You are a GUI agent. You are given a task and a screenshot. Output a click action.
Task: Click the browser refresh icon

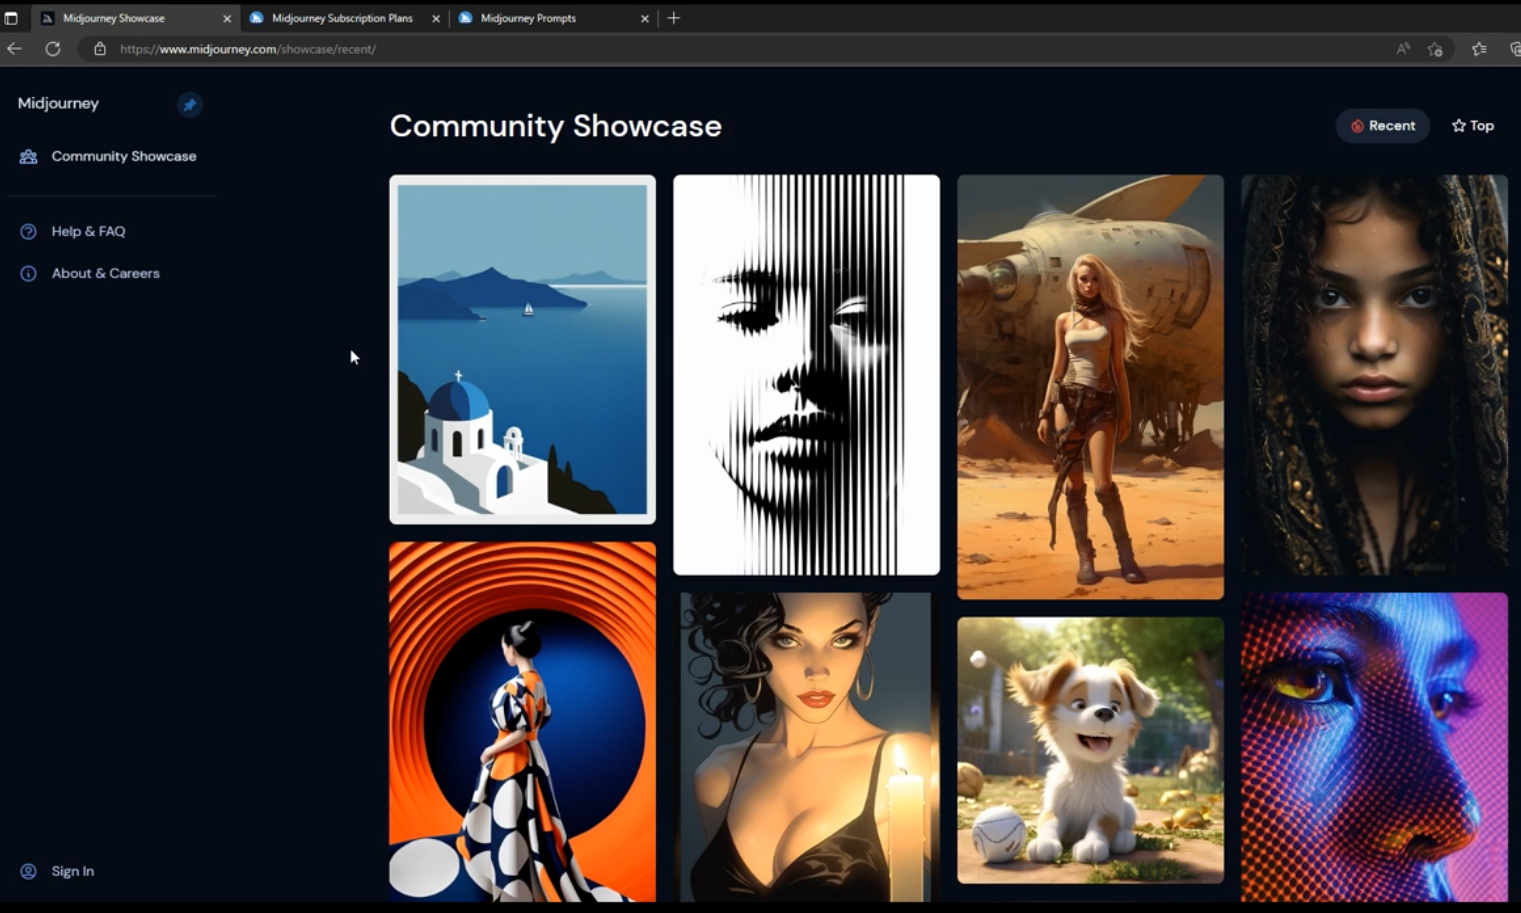53,49
